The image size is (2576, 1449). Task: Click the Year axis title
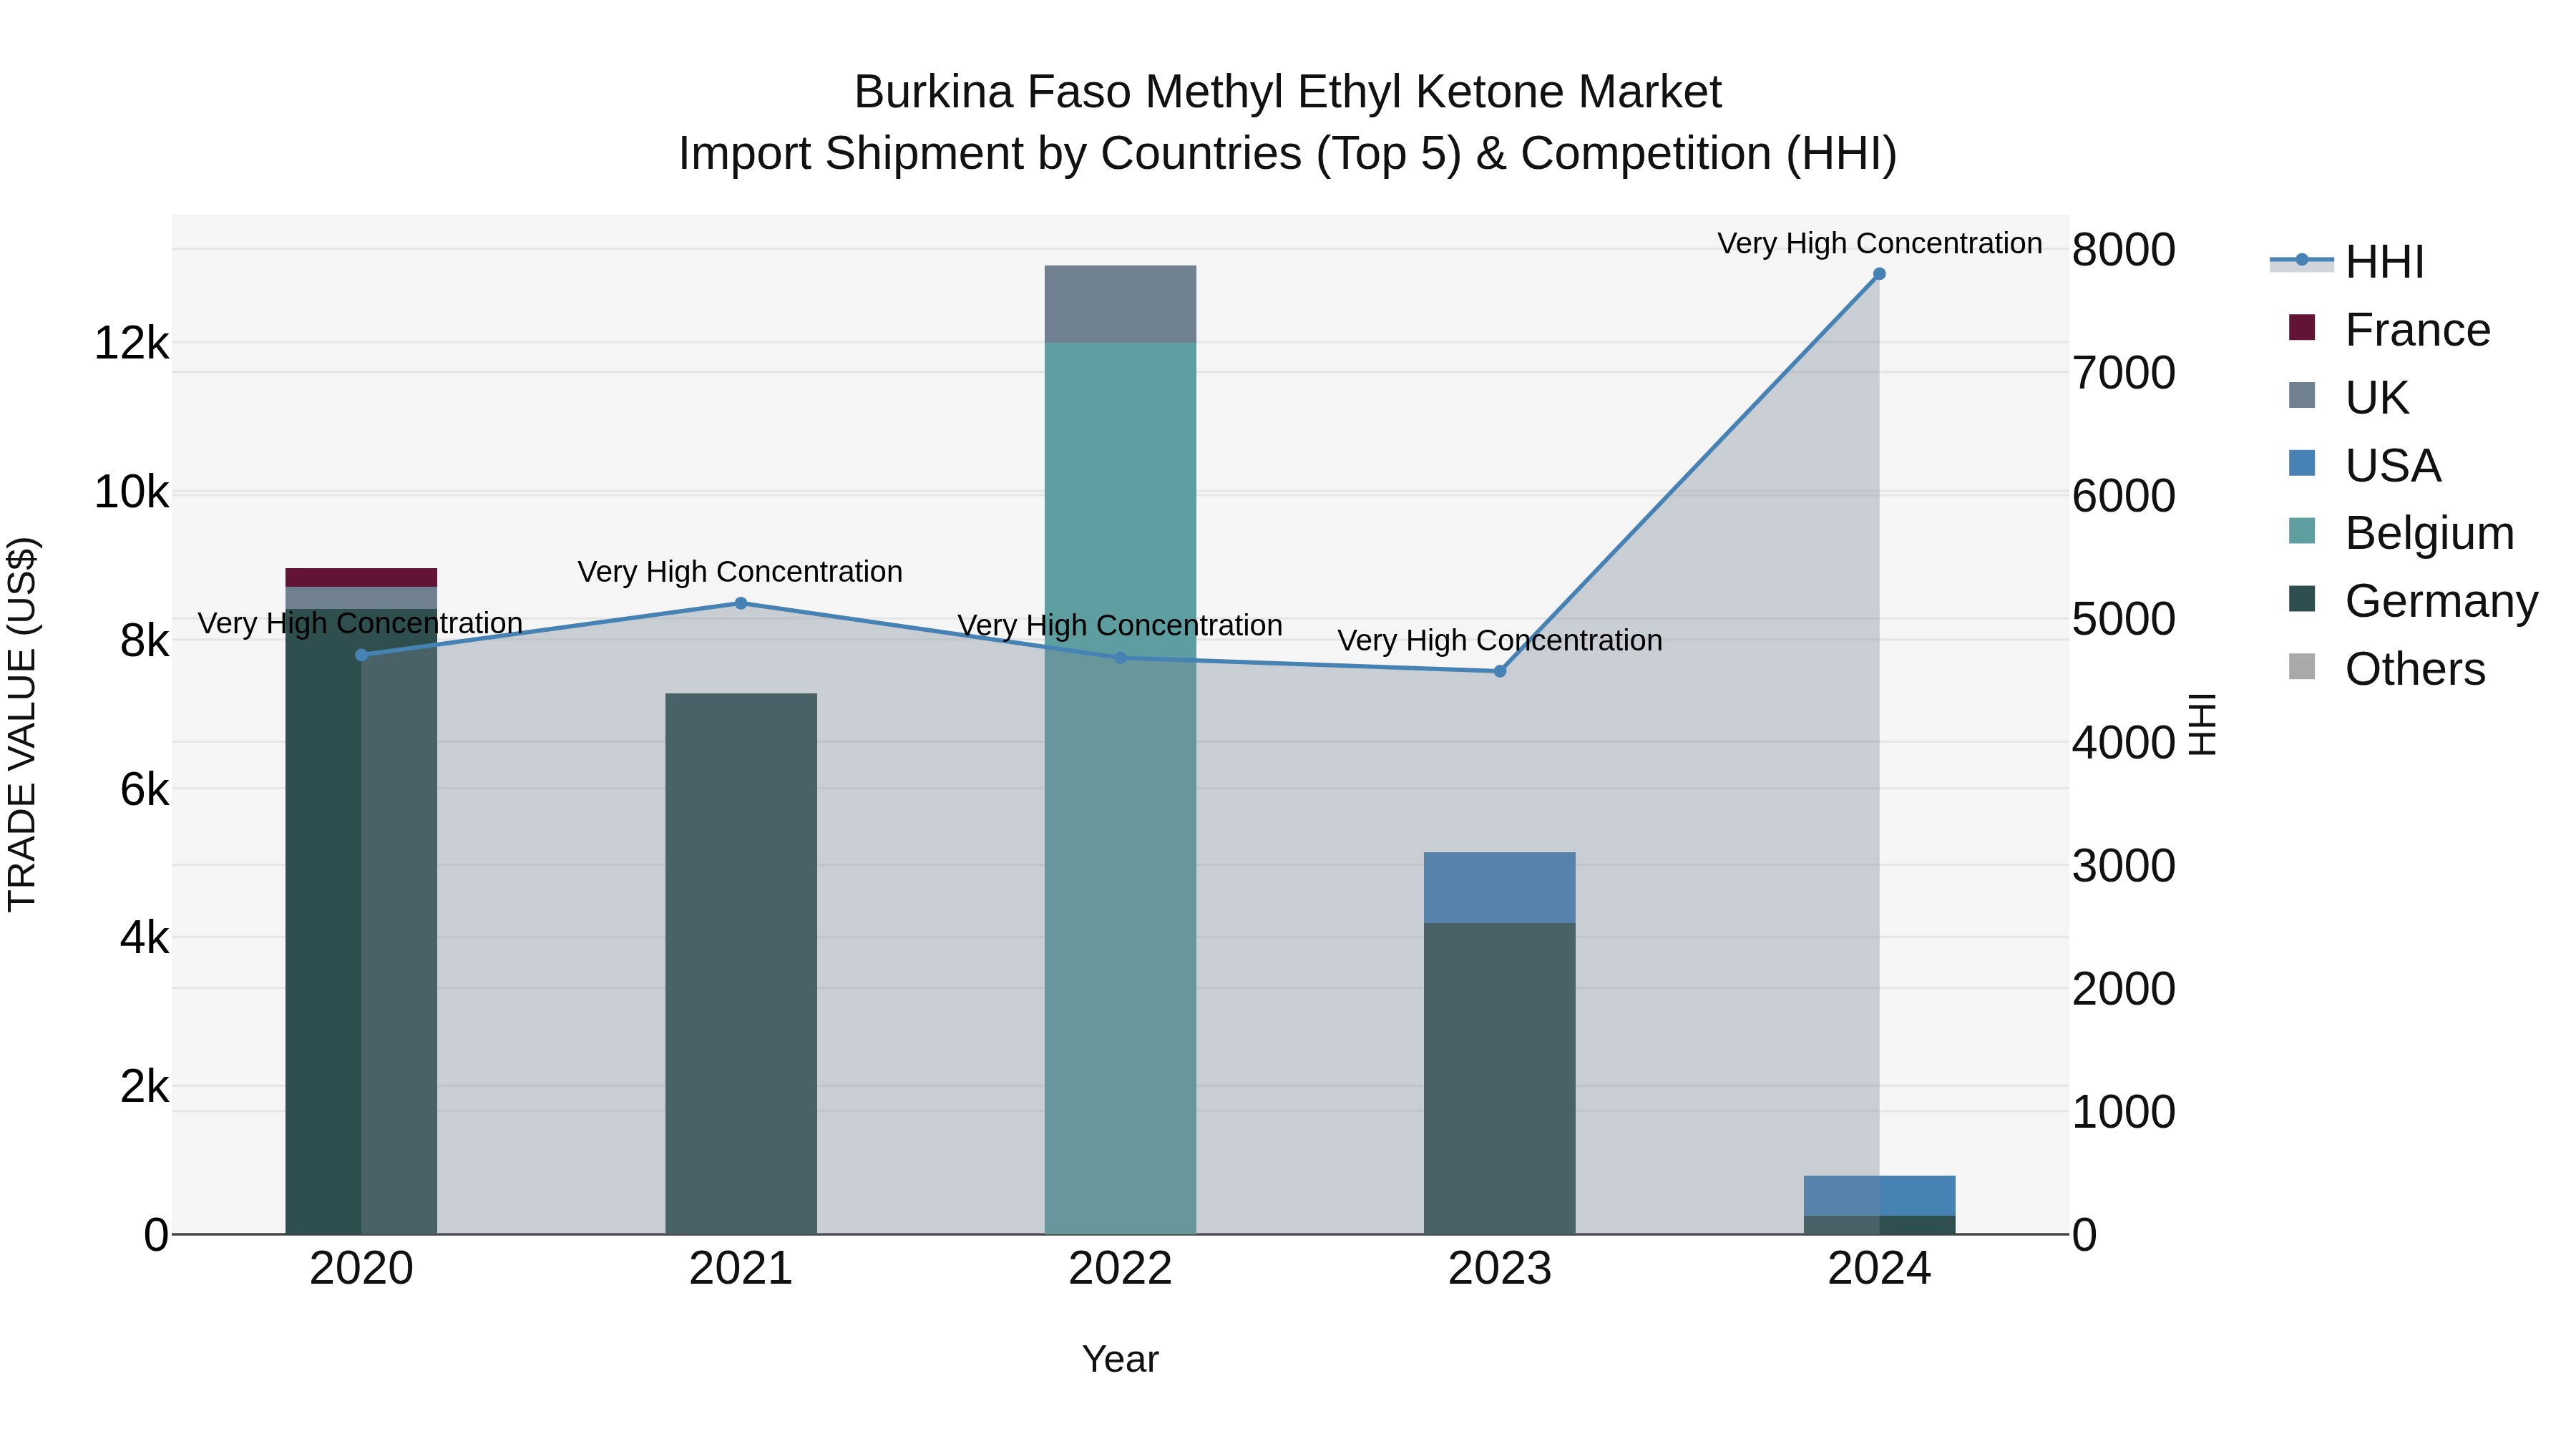tap(1120, 1360)
